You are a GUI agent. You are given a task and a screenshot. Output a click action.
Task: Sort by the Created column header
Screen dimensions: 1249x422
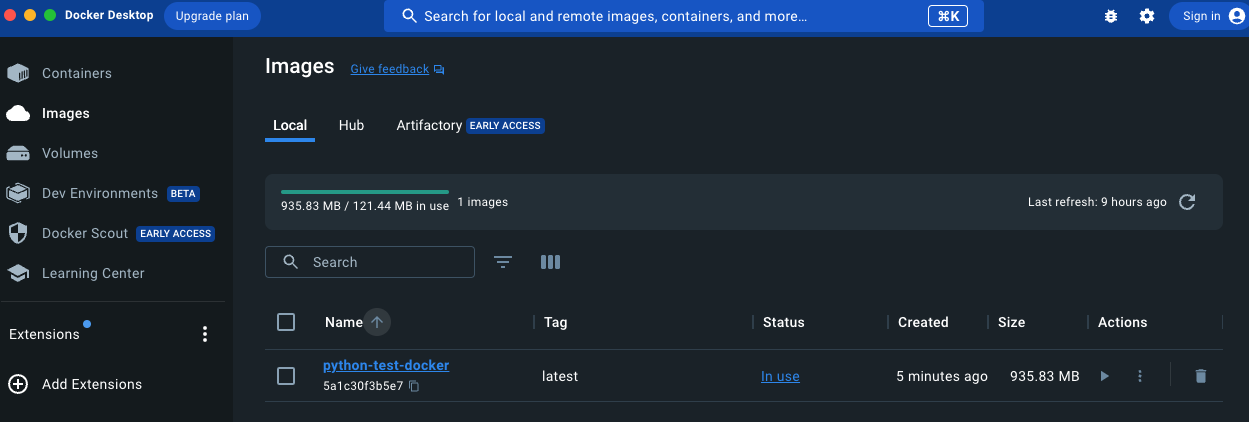point(923,322)
